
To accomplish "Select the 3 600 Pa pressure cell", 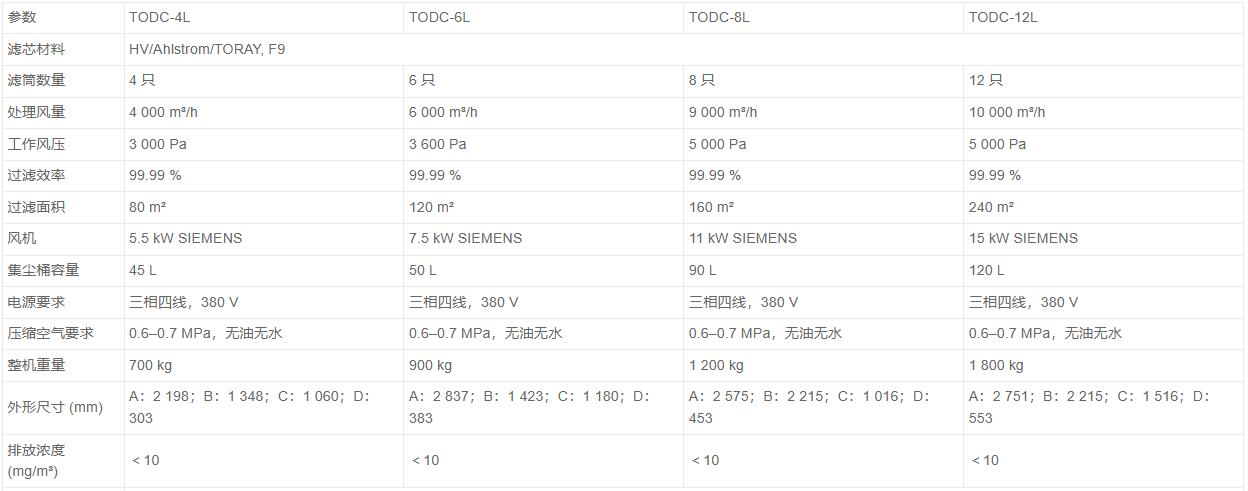I will click(543, 144).
